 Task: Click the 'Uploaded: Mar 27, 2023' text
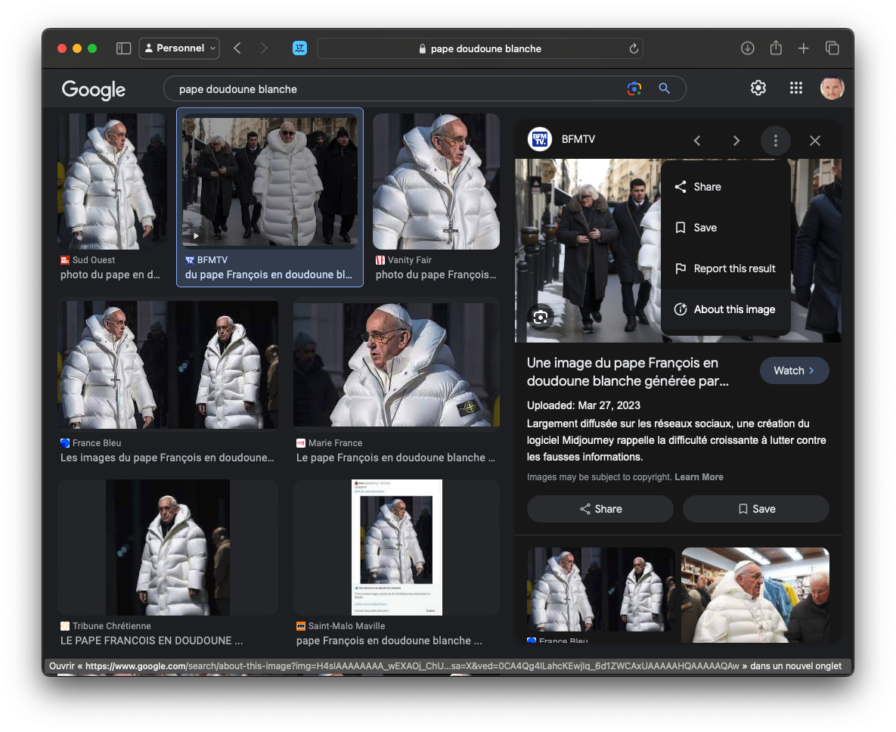click(x=583, y=405)
